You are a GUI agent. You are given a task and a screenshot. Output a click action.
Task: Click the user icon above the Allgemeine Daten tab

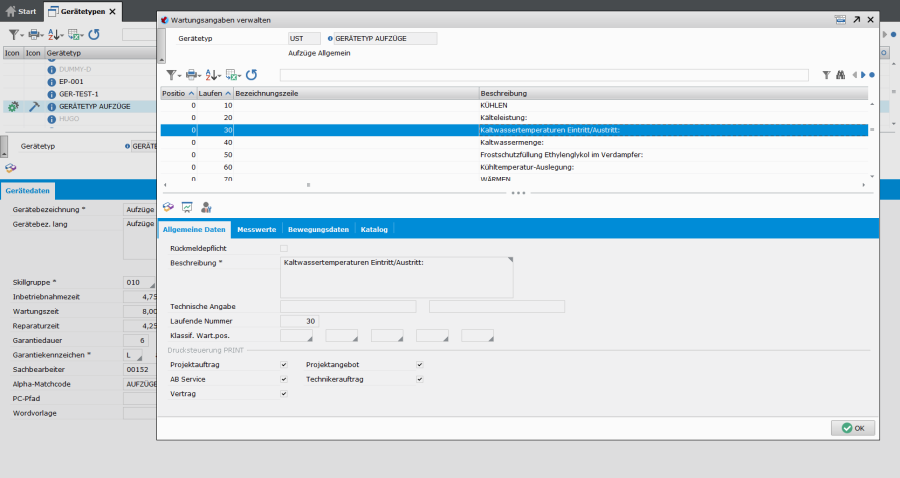[x=206, y=207]
